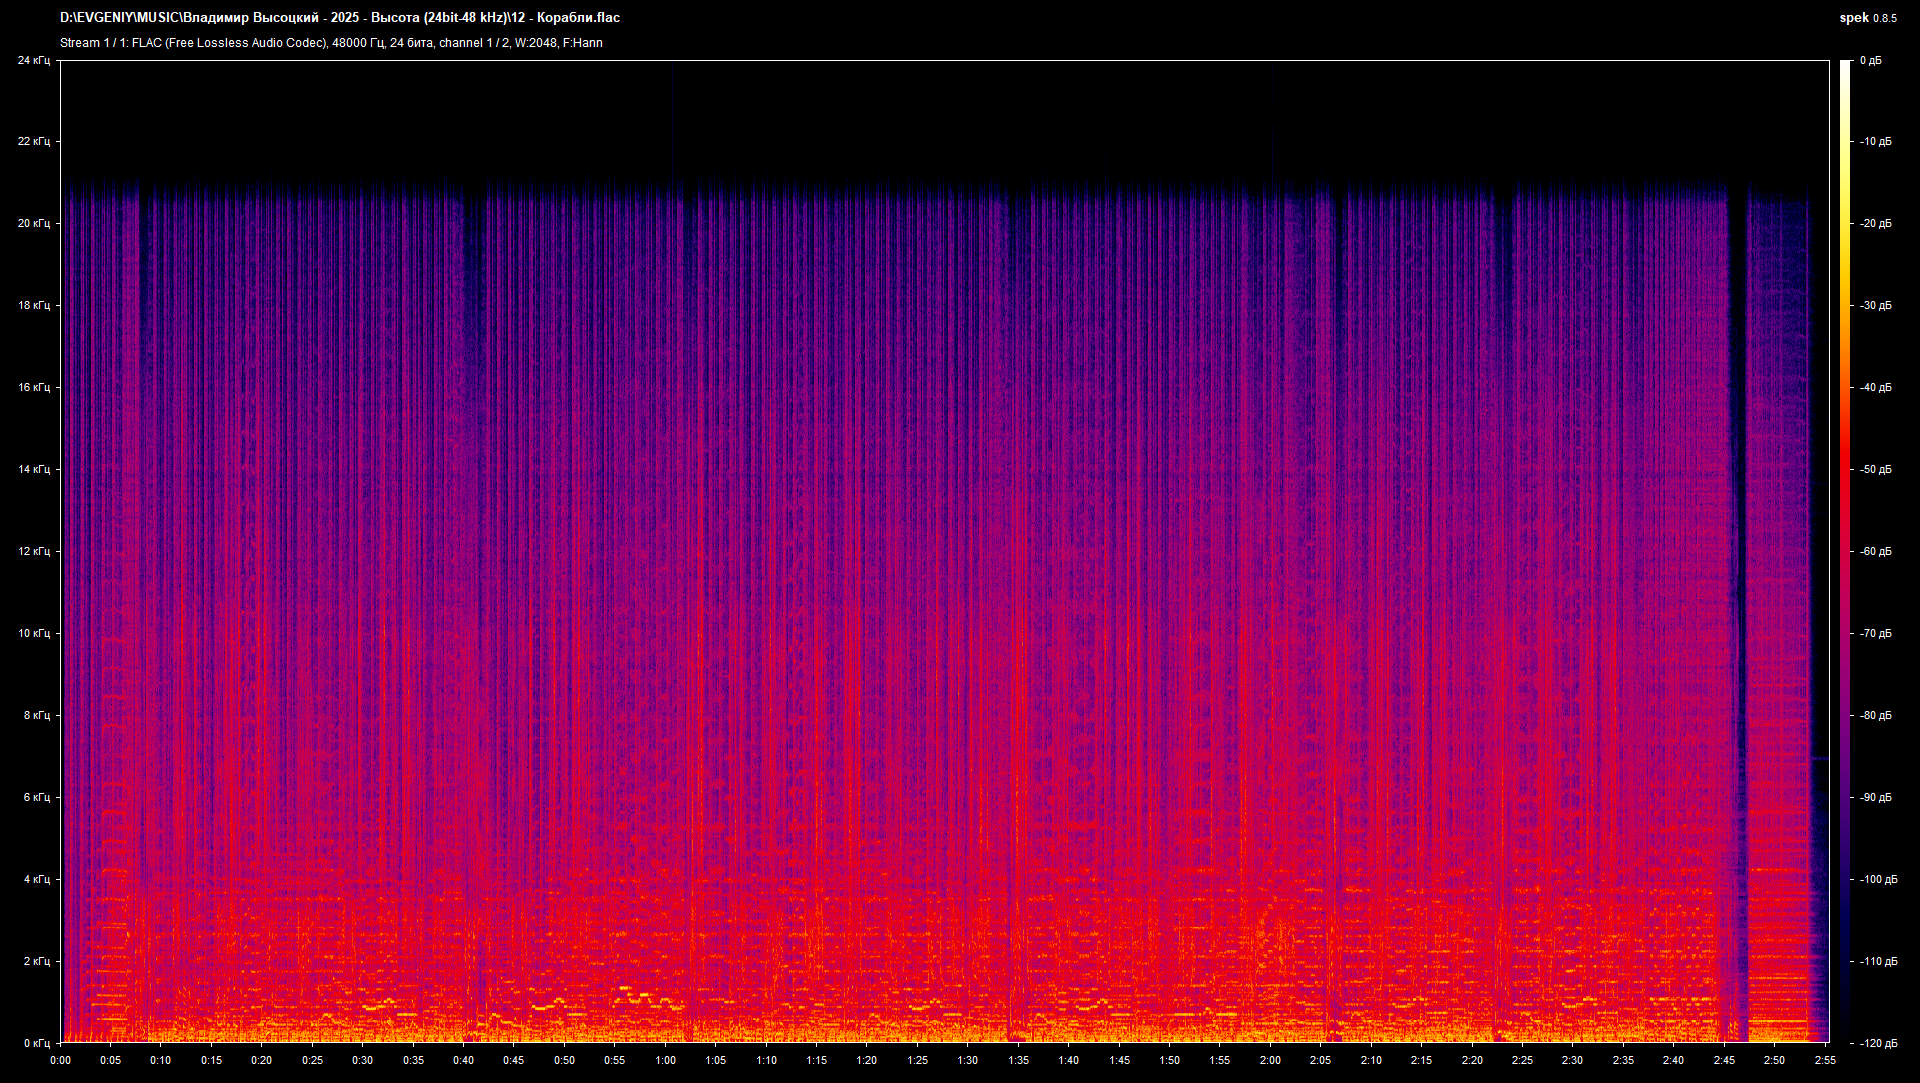
Task: Click the 0 кГц frequency label
Action: [x=36, y=1043]
